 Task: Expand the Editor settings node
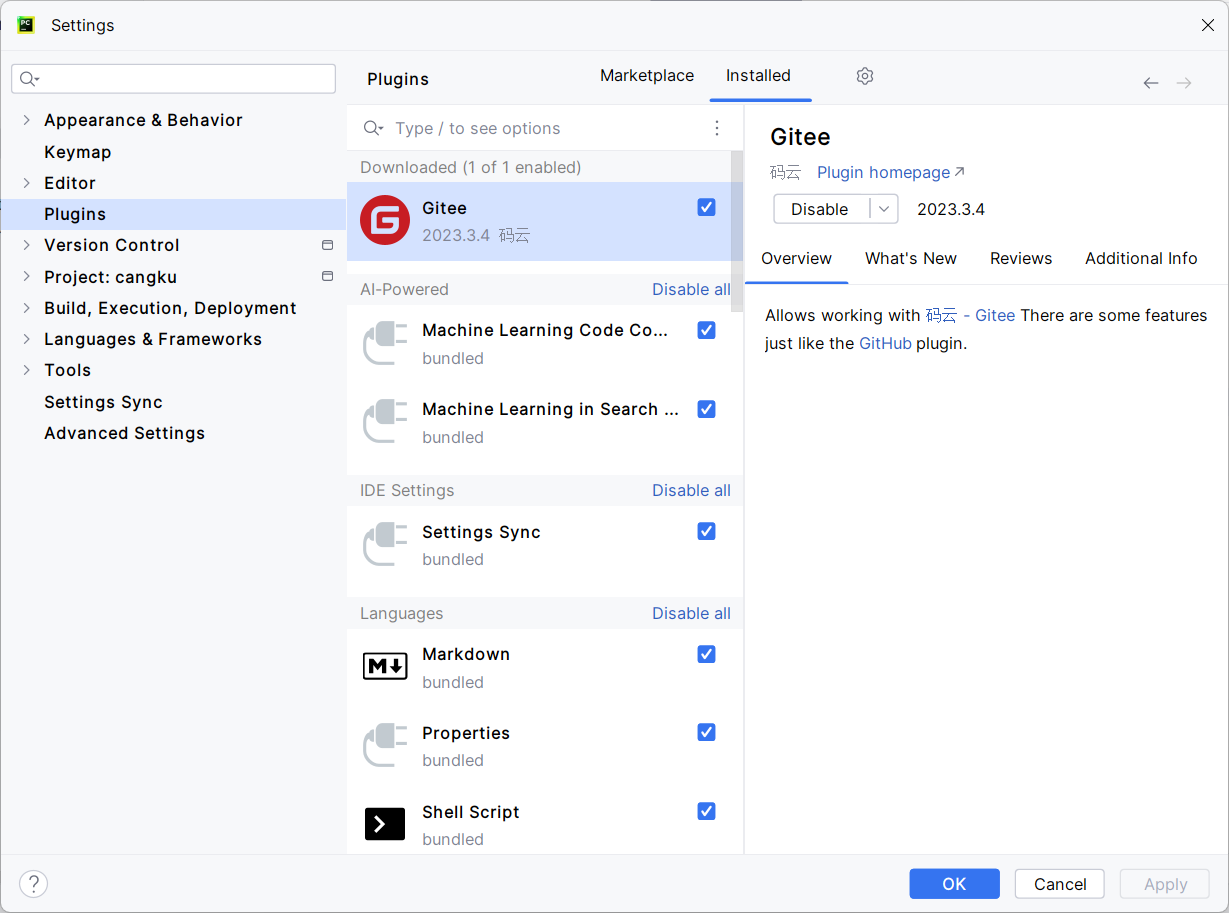click(x=27, y=183)
